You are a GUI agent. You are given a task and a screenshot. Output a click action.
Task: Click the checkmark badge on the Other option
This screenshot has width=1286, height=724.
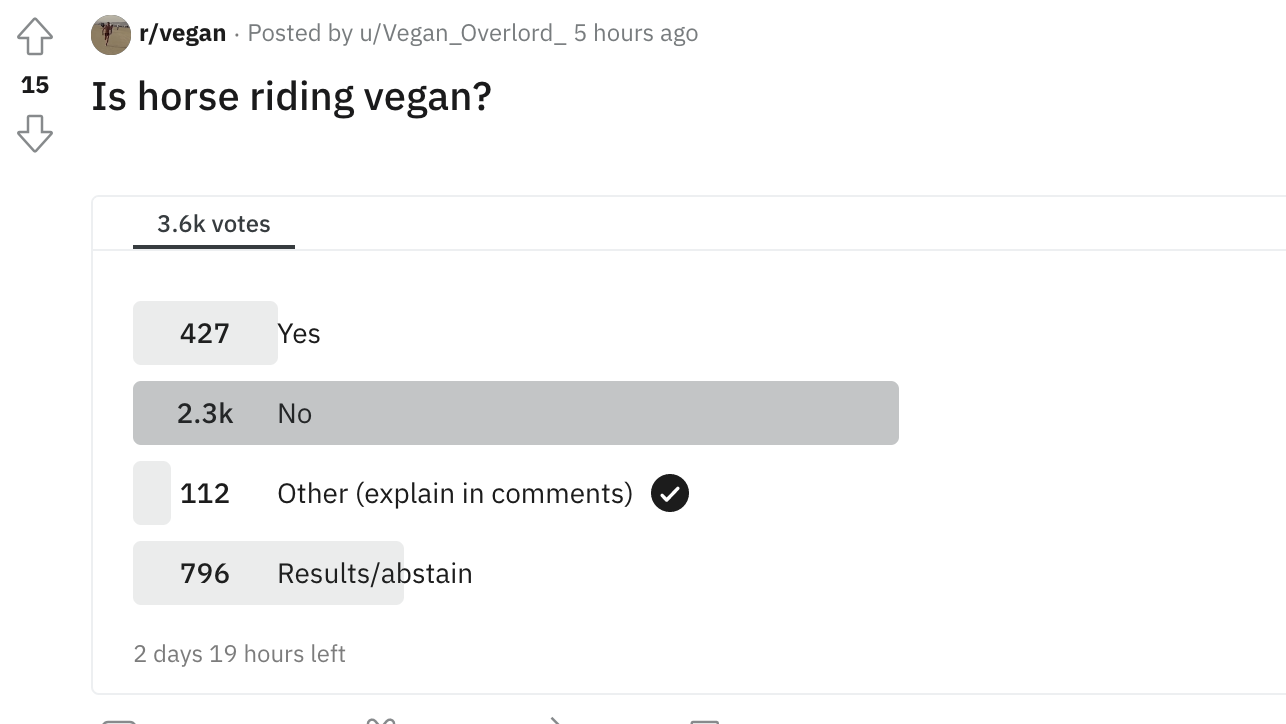pos(670,492)
